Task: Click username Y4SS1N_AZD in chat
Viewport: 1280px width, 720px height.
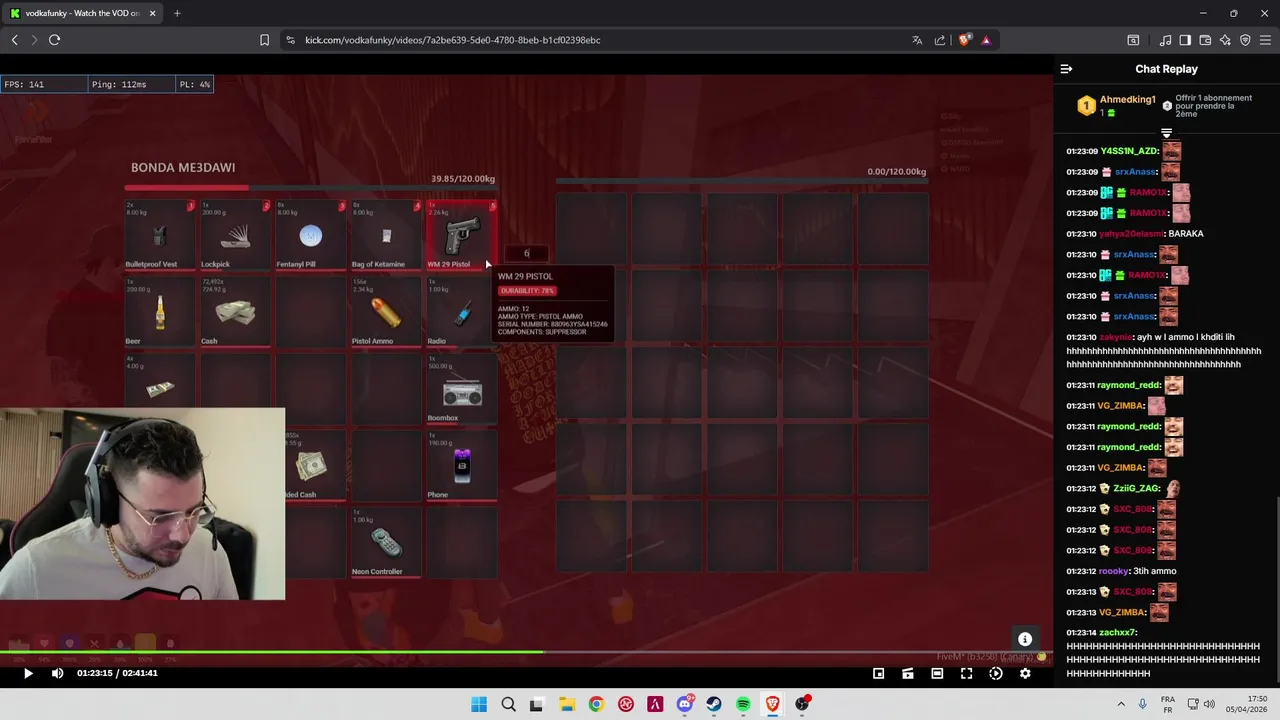Action: [x=1130, y=151]
